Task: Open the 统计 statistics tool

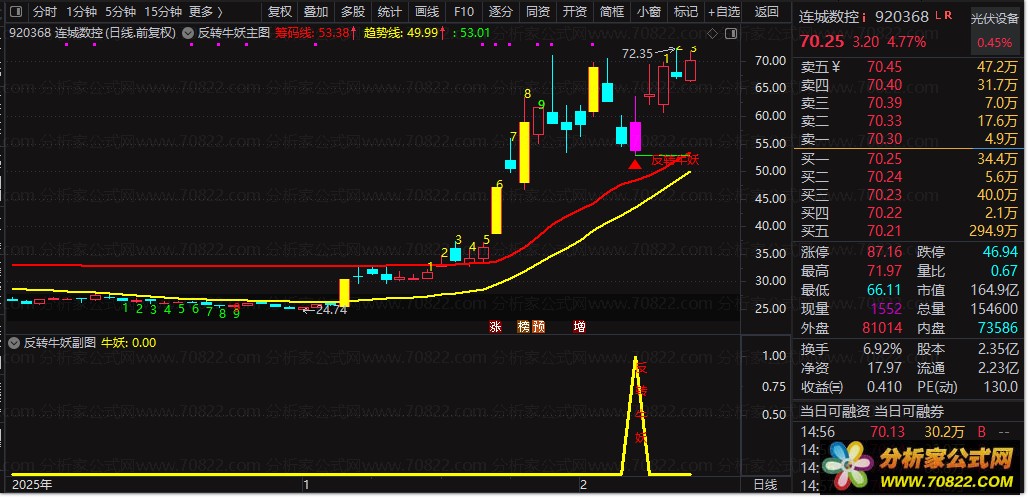Action: (x=390, y=11)
